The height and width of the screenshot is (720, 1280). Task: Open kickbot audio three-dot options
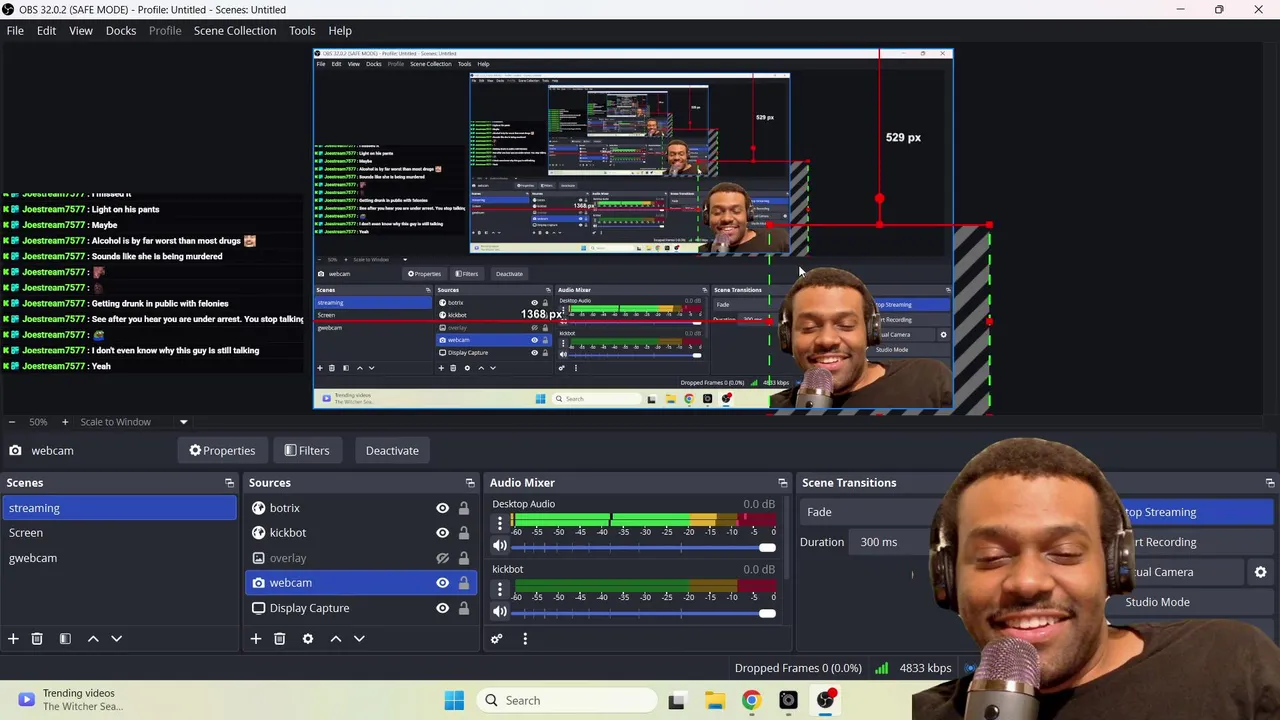[x=500, y=589]
